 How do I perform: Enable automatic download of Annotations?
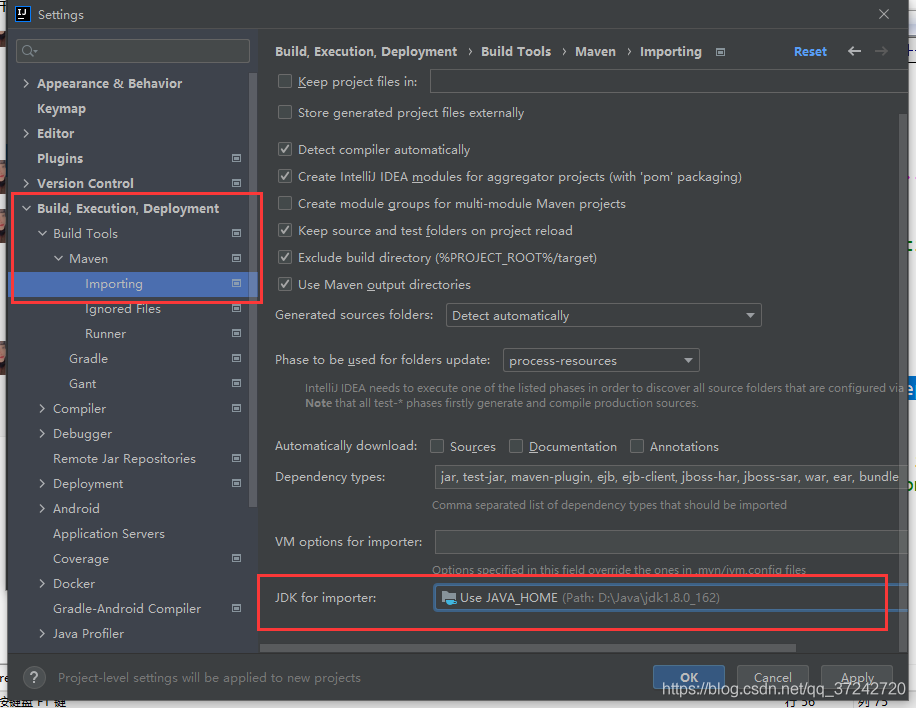pyautogui.click(x=637, y=446)
